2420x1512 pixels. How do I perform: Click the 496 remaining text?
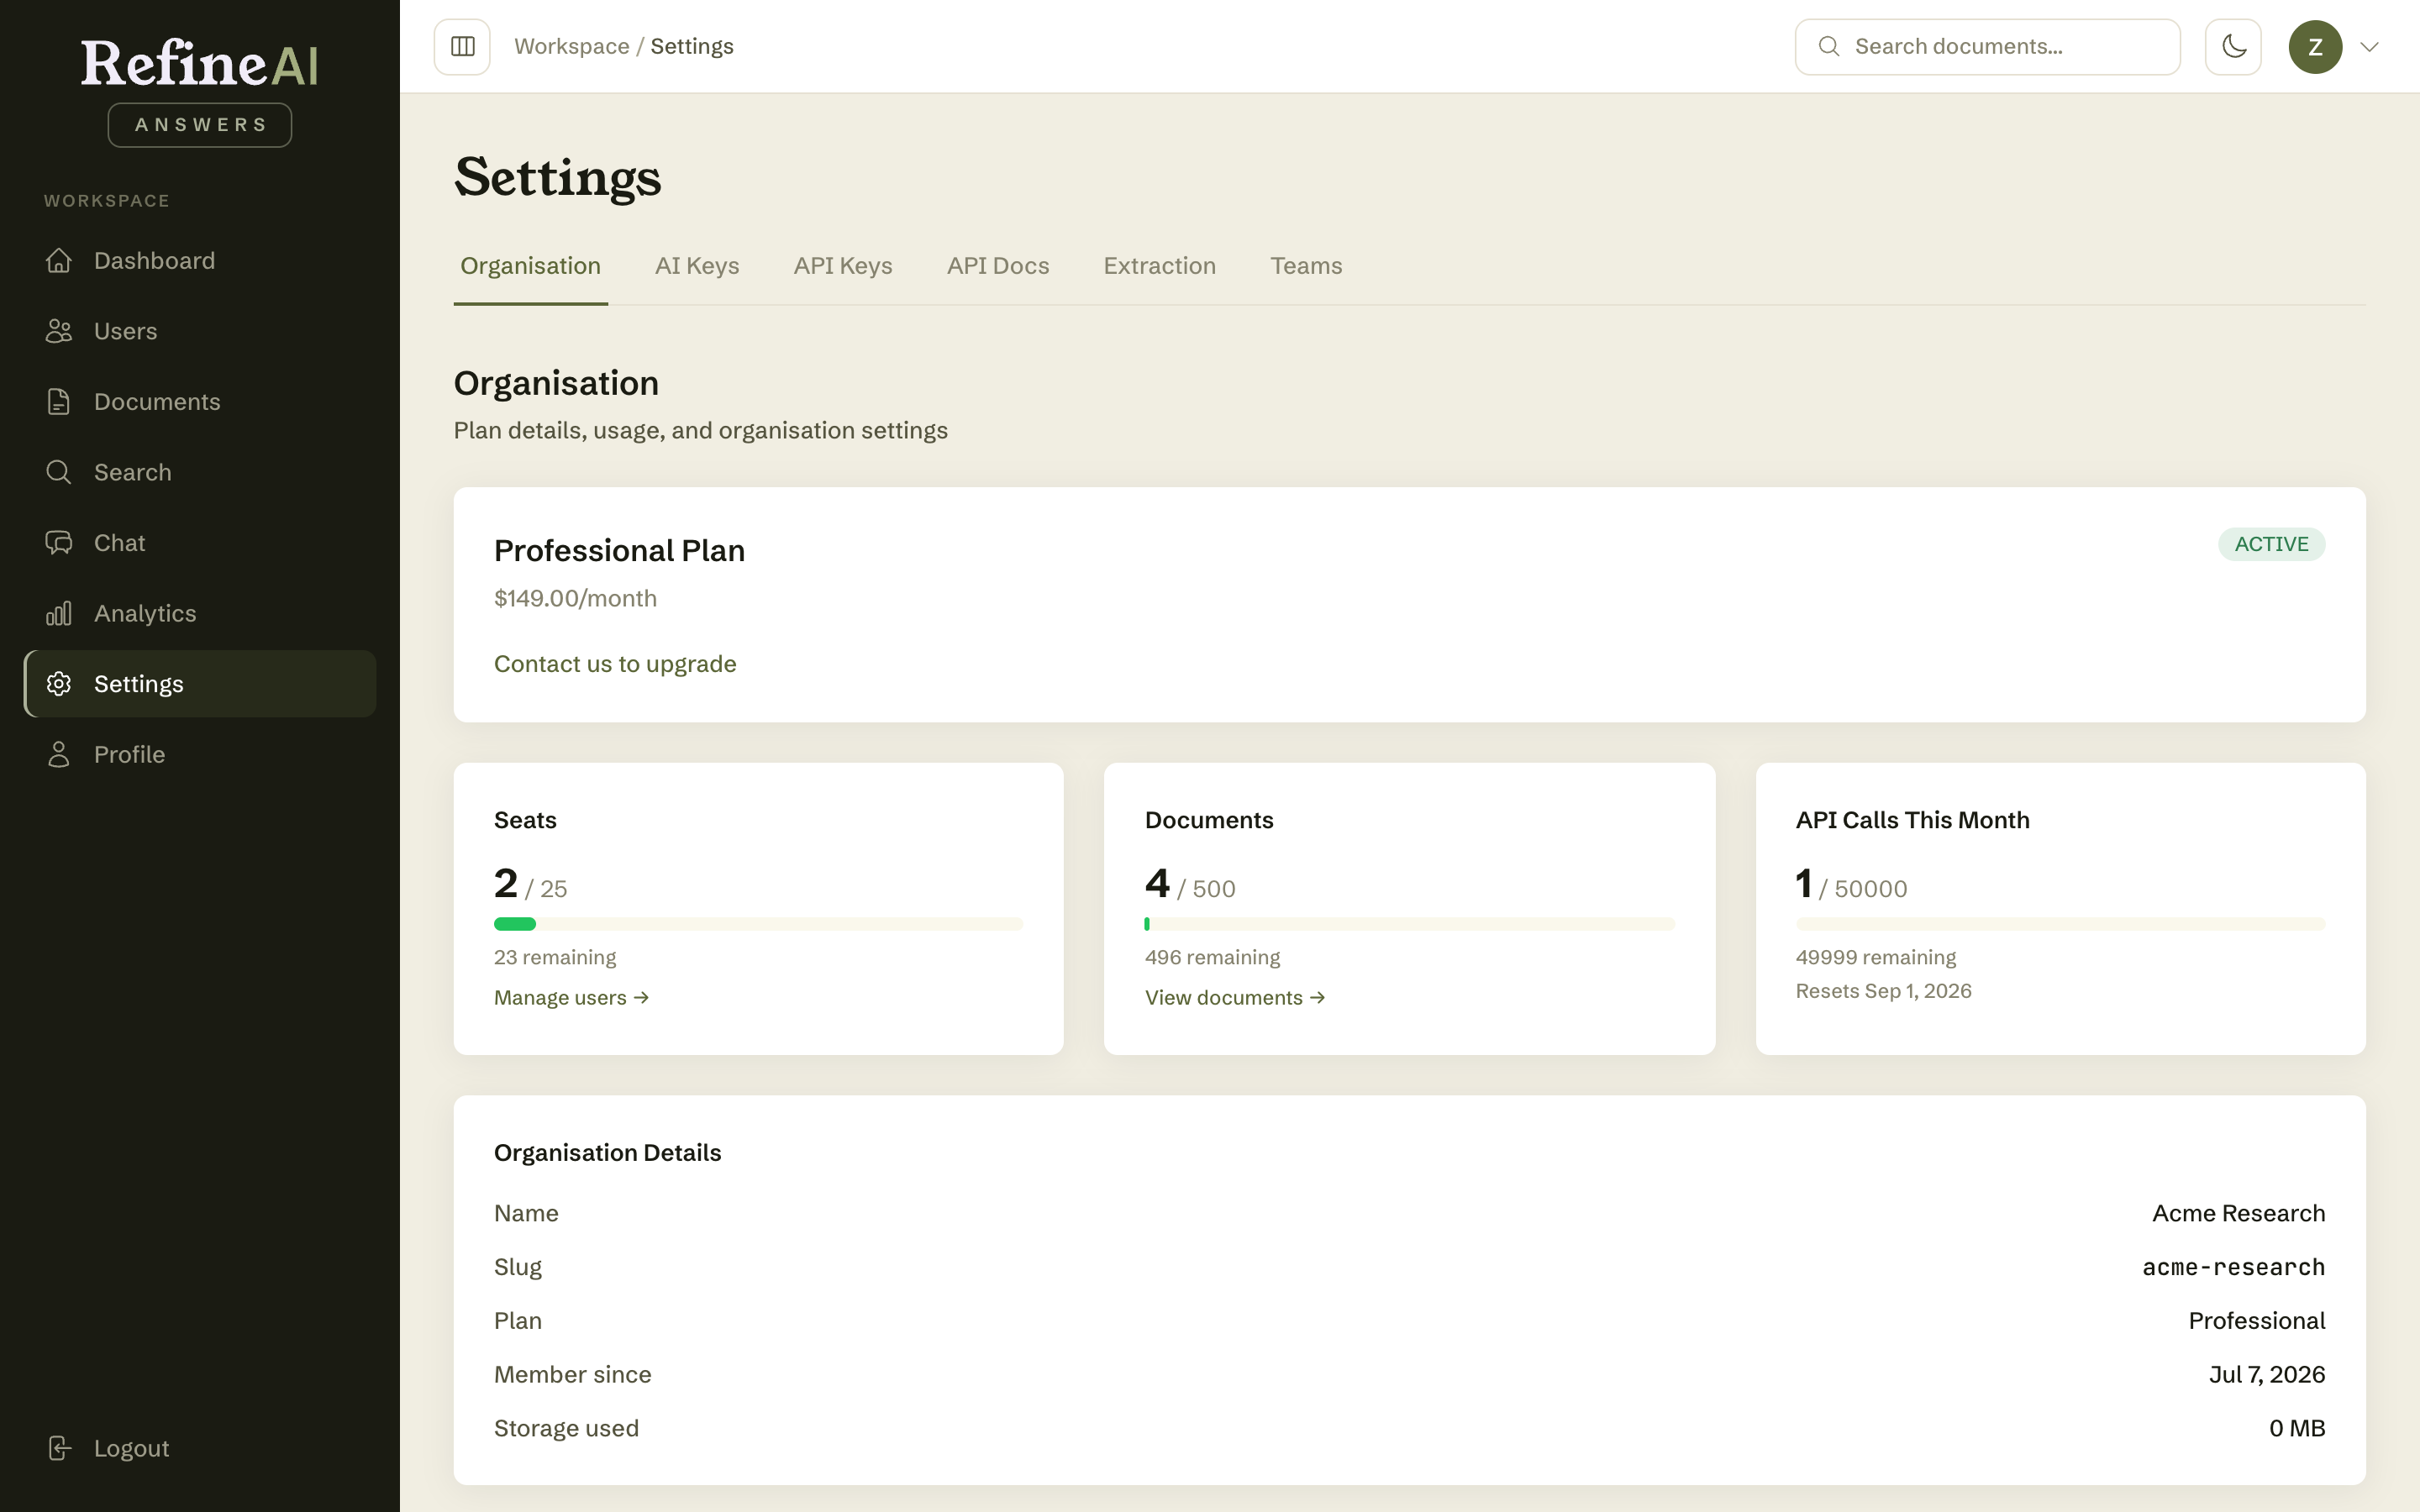click(x=1212, y=957)
